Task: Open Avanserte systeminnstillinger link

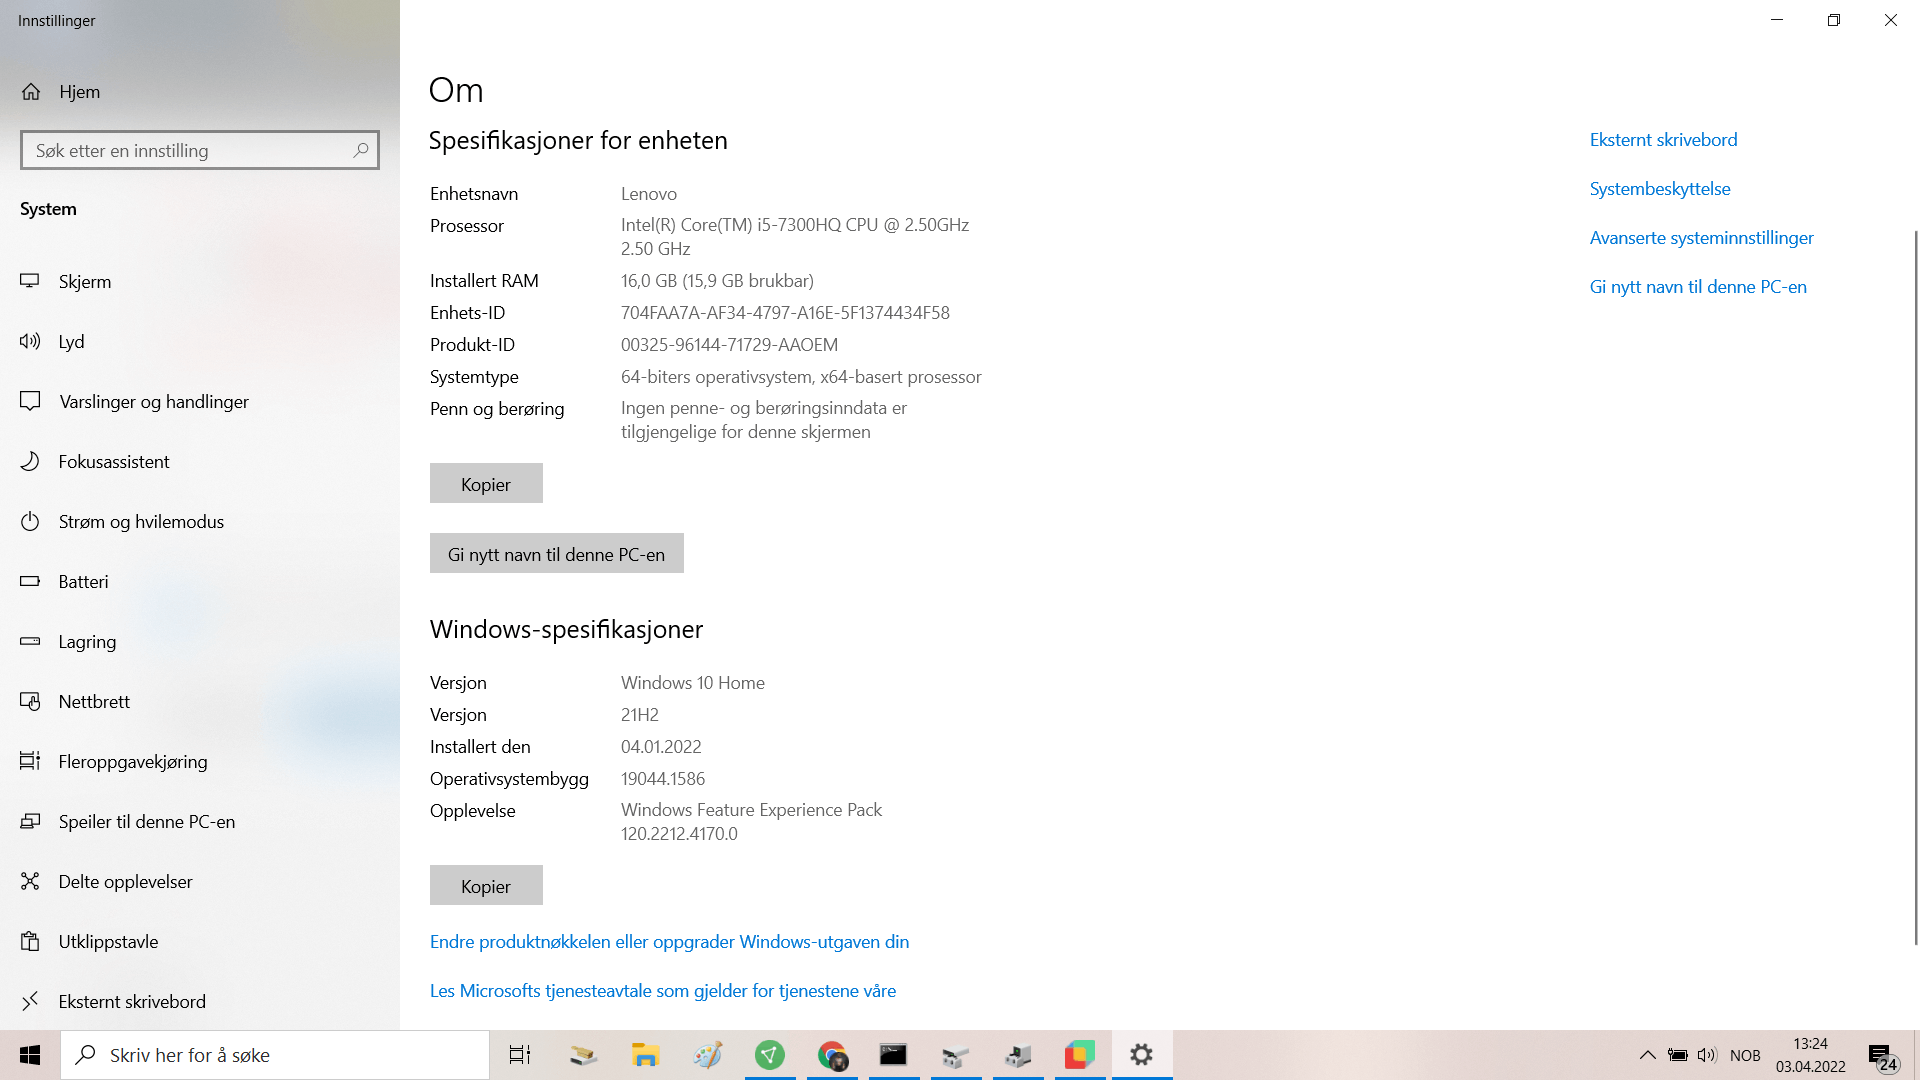Action: pyautogui.click(x=1701, y=238)
